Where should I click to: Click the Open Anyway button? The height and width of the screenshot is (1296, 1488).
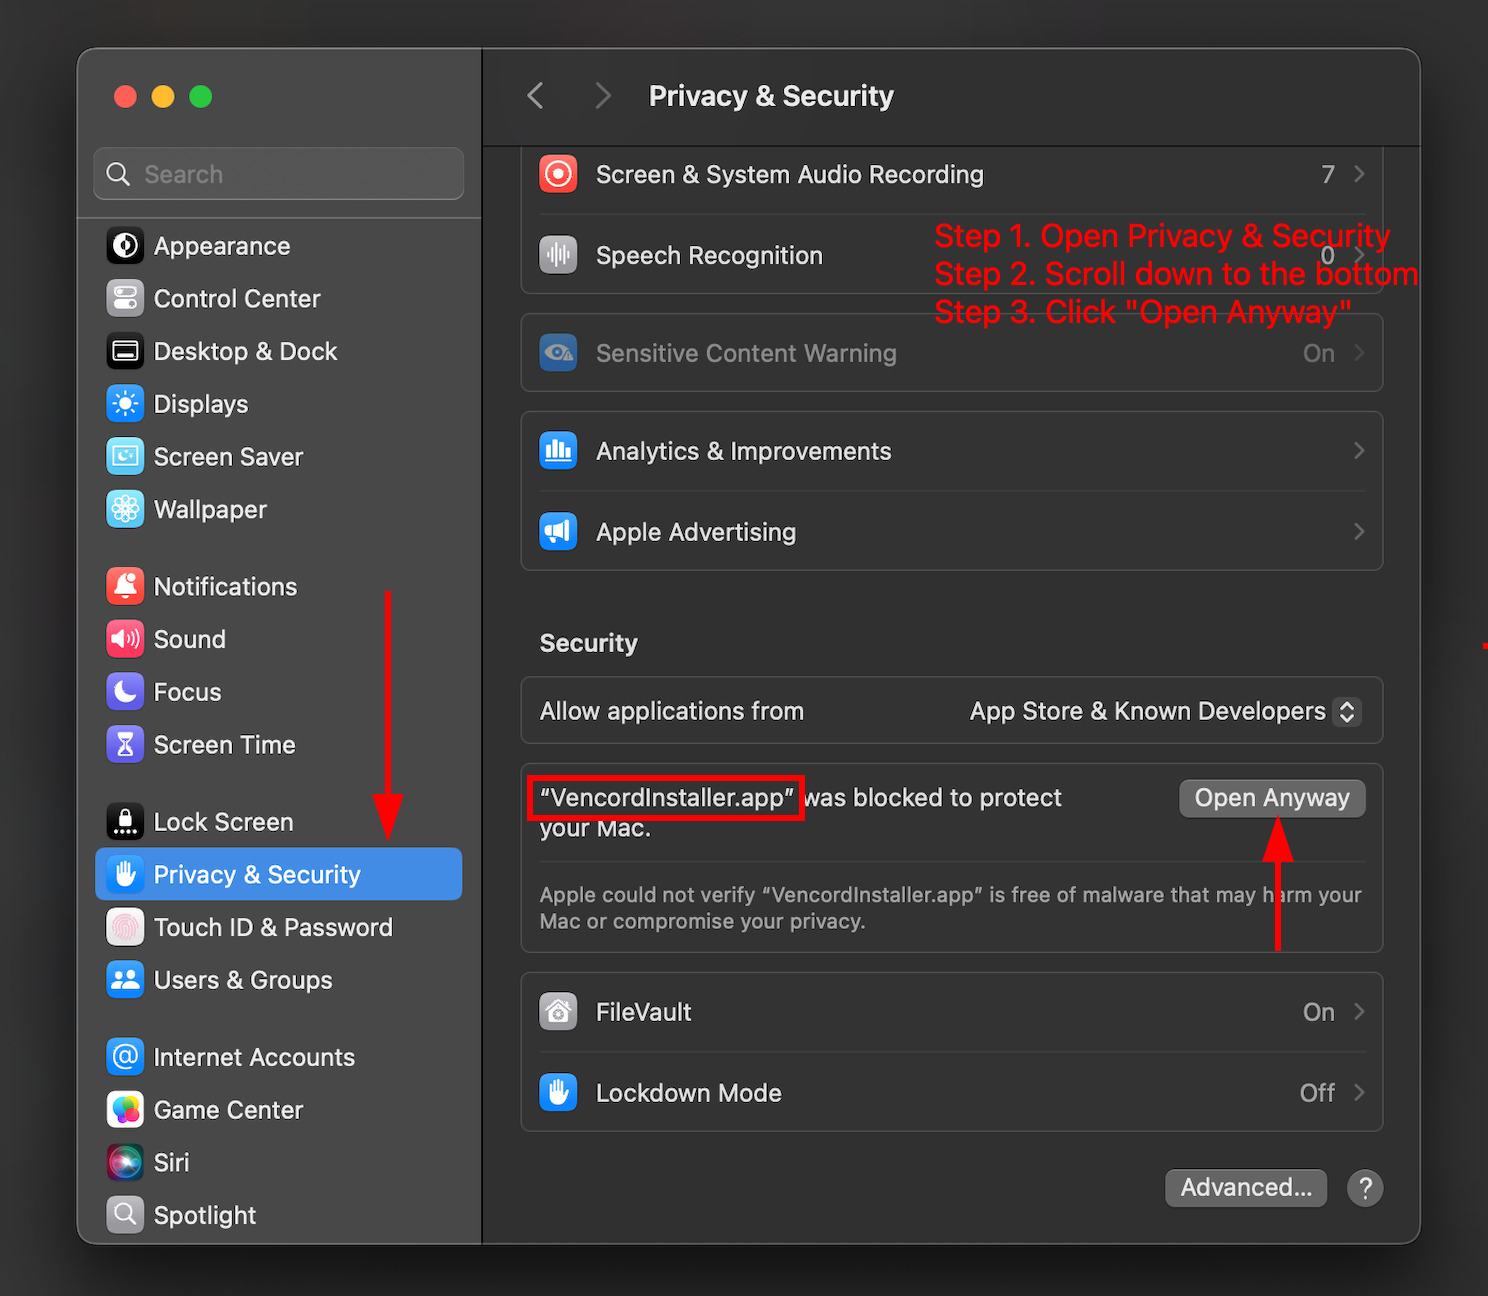click(x=1271, y=798)
